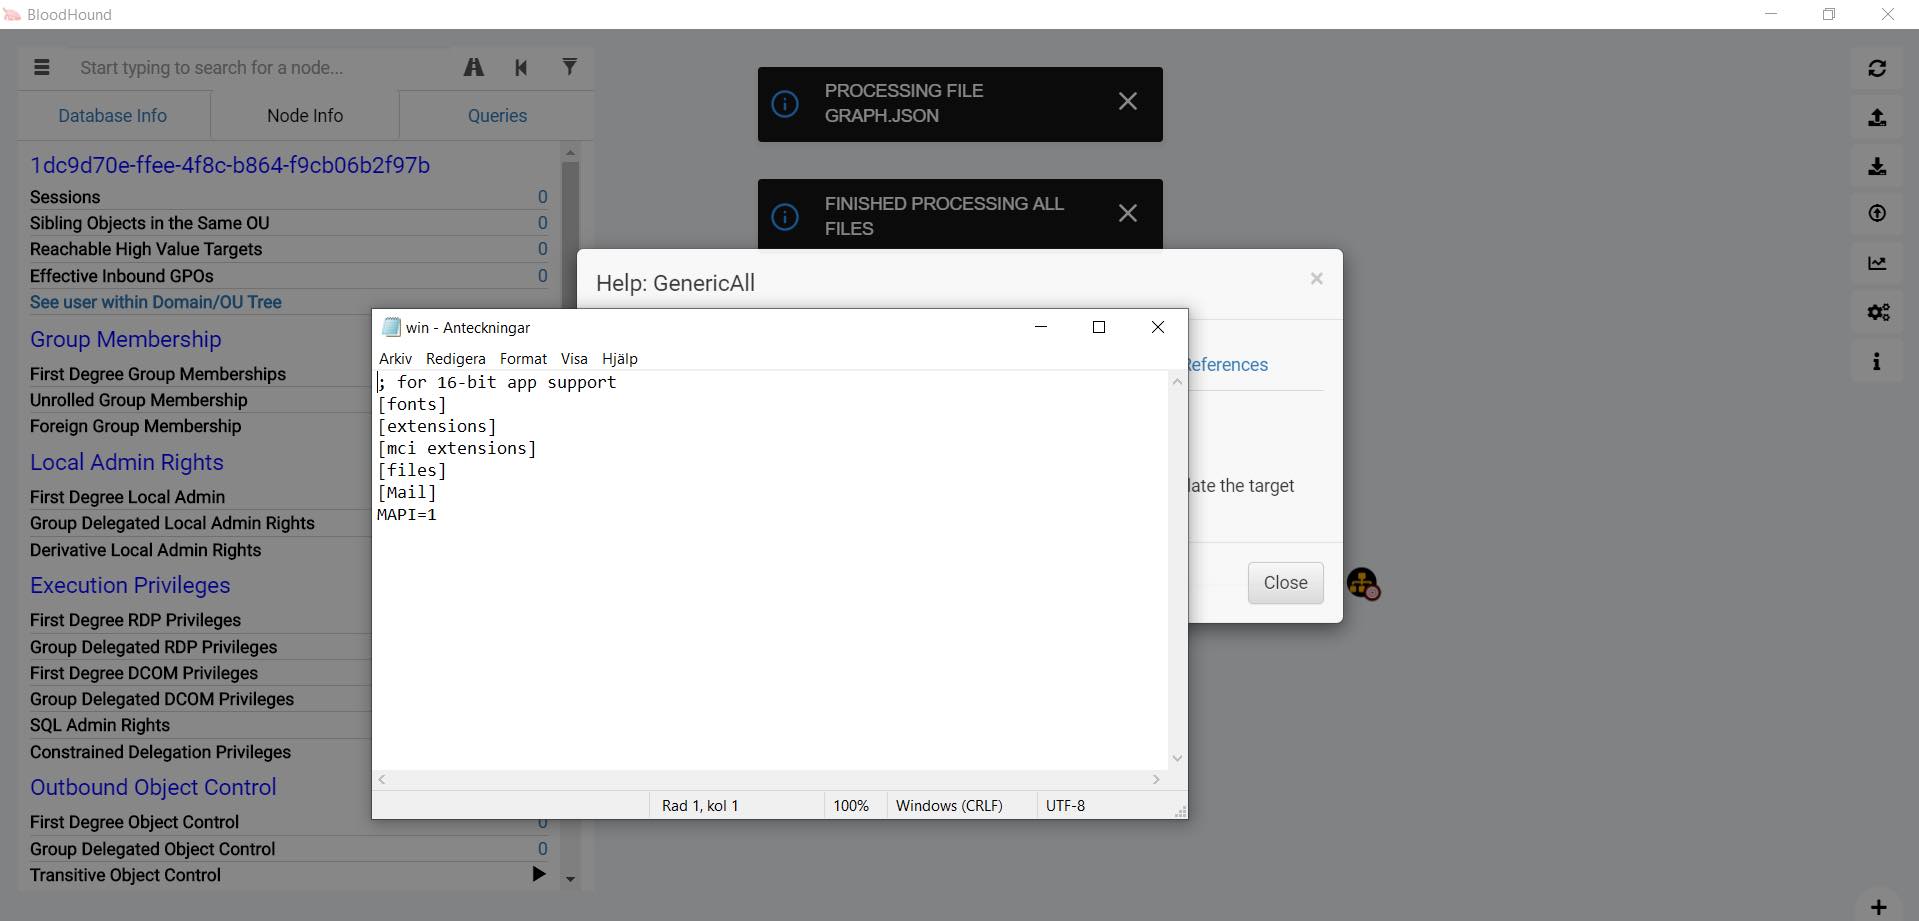Viewport: 1919px width, 921px height.
Task: Collapse the Execution Privileges section header
Action: pos(130,585)
